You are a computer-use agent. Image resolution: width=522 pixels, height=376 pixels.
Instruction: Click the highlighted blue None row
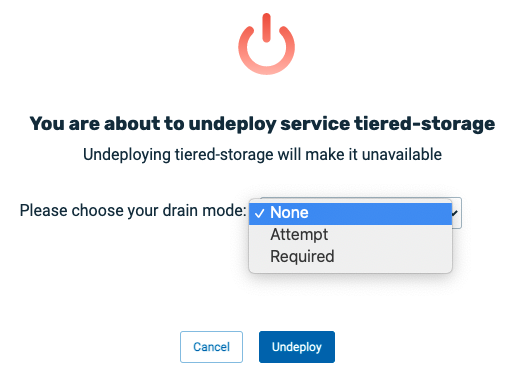click(x=350, y=213)
